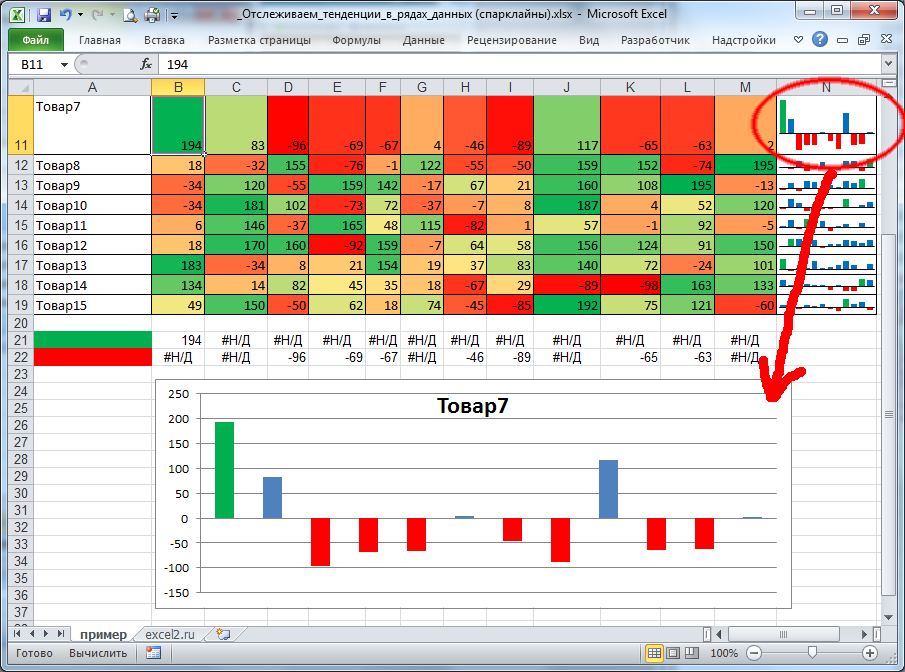This screenshot has height=672, width=905.
Task: Switch to Normal view in status bar
Action: pyautogui.click(x=654, y=653)
